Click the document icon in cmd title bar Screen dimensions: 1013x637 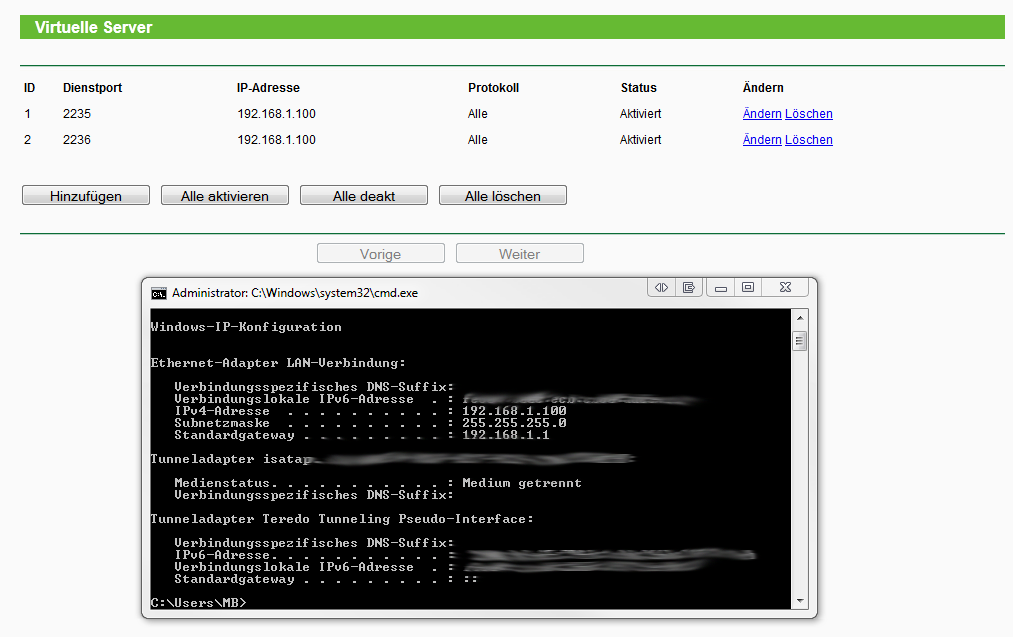[689, 287]
